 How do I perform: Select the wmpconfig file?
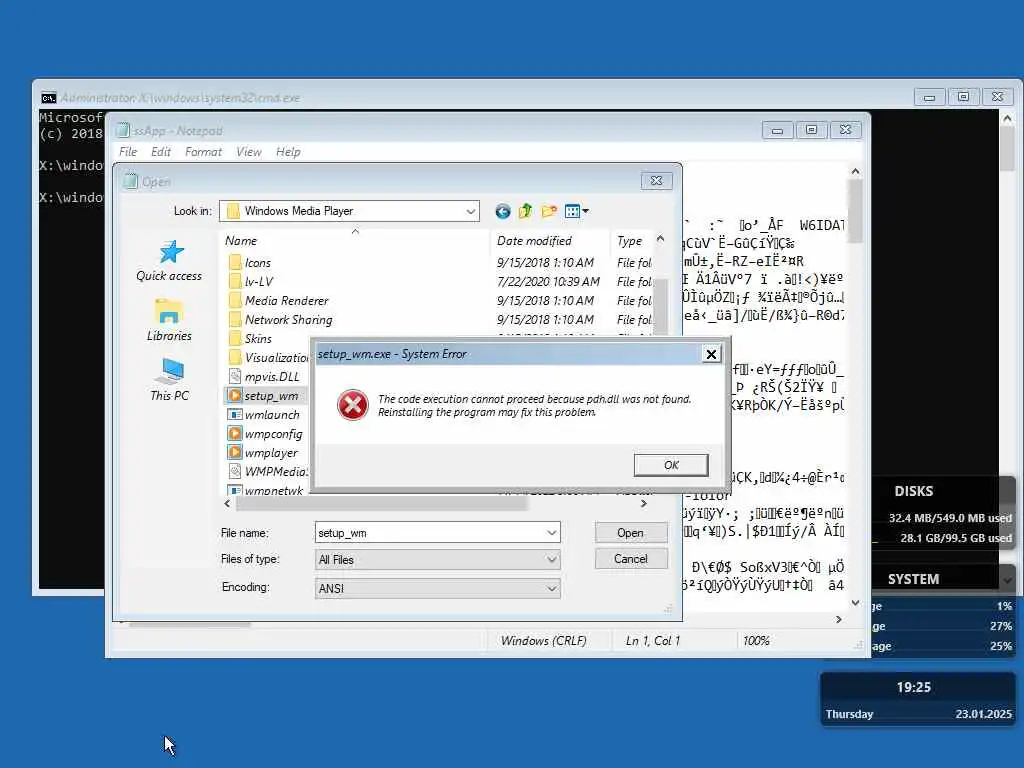tap(273, 434)
